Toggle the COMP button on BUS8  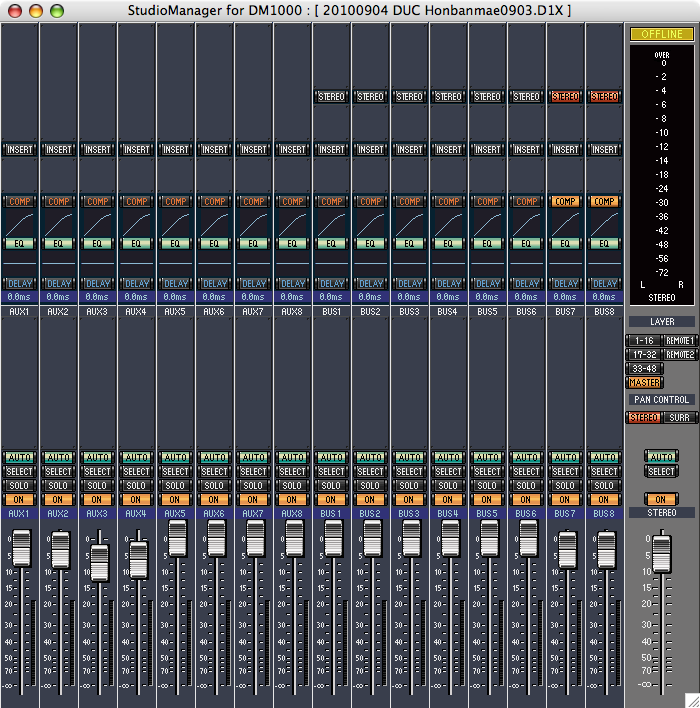point(604,201)
